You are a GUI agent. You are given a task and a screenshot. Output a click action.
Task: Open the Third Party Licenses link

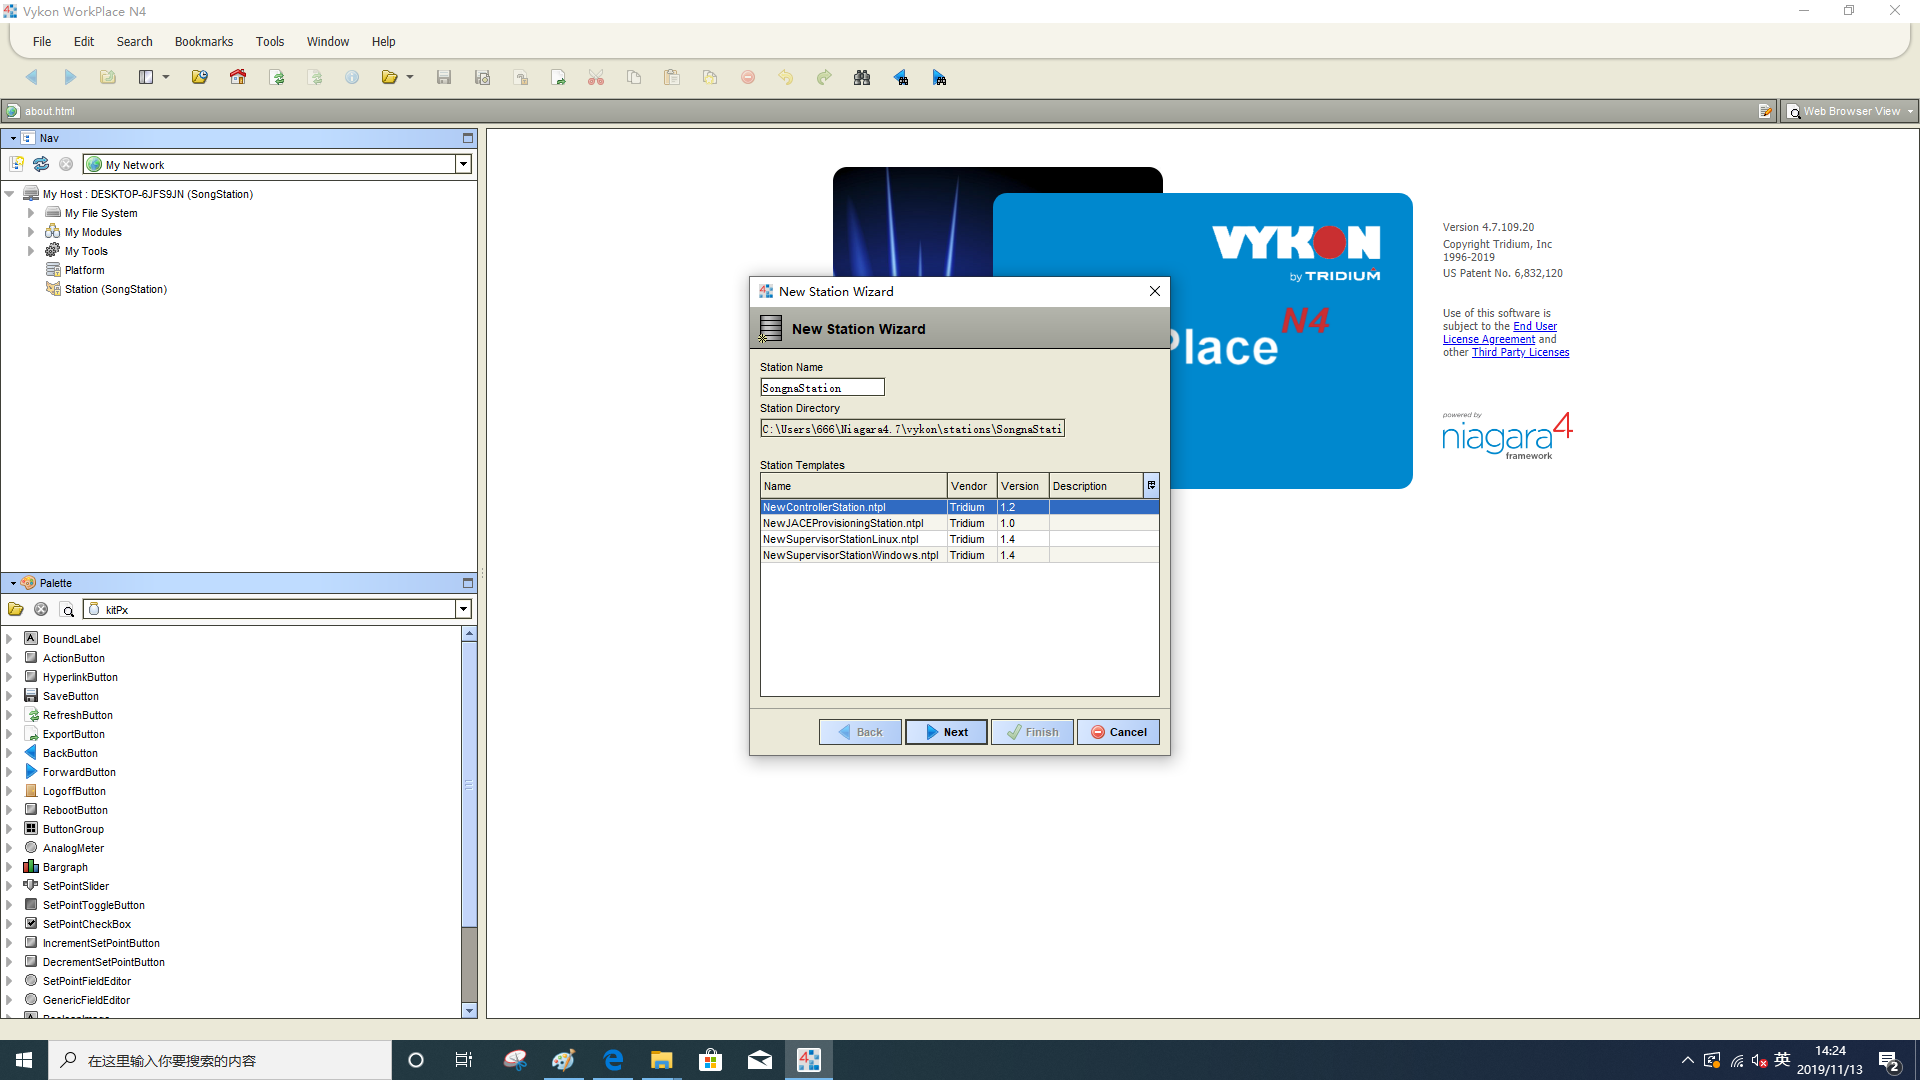pos(1520,352)
